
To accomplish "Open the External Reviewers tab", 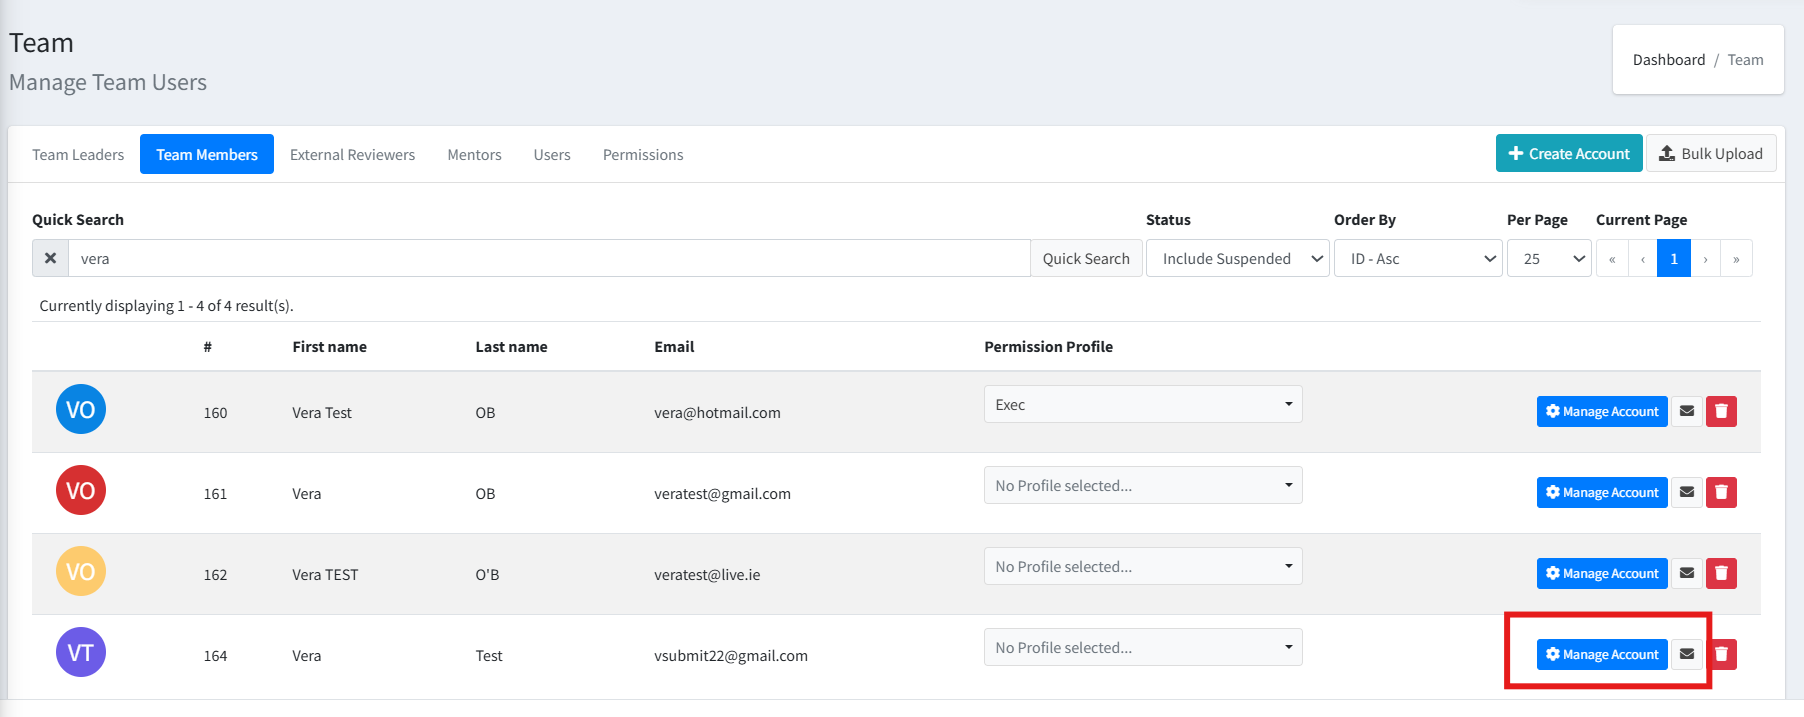I will tap(352, 155).
